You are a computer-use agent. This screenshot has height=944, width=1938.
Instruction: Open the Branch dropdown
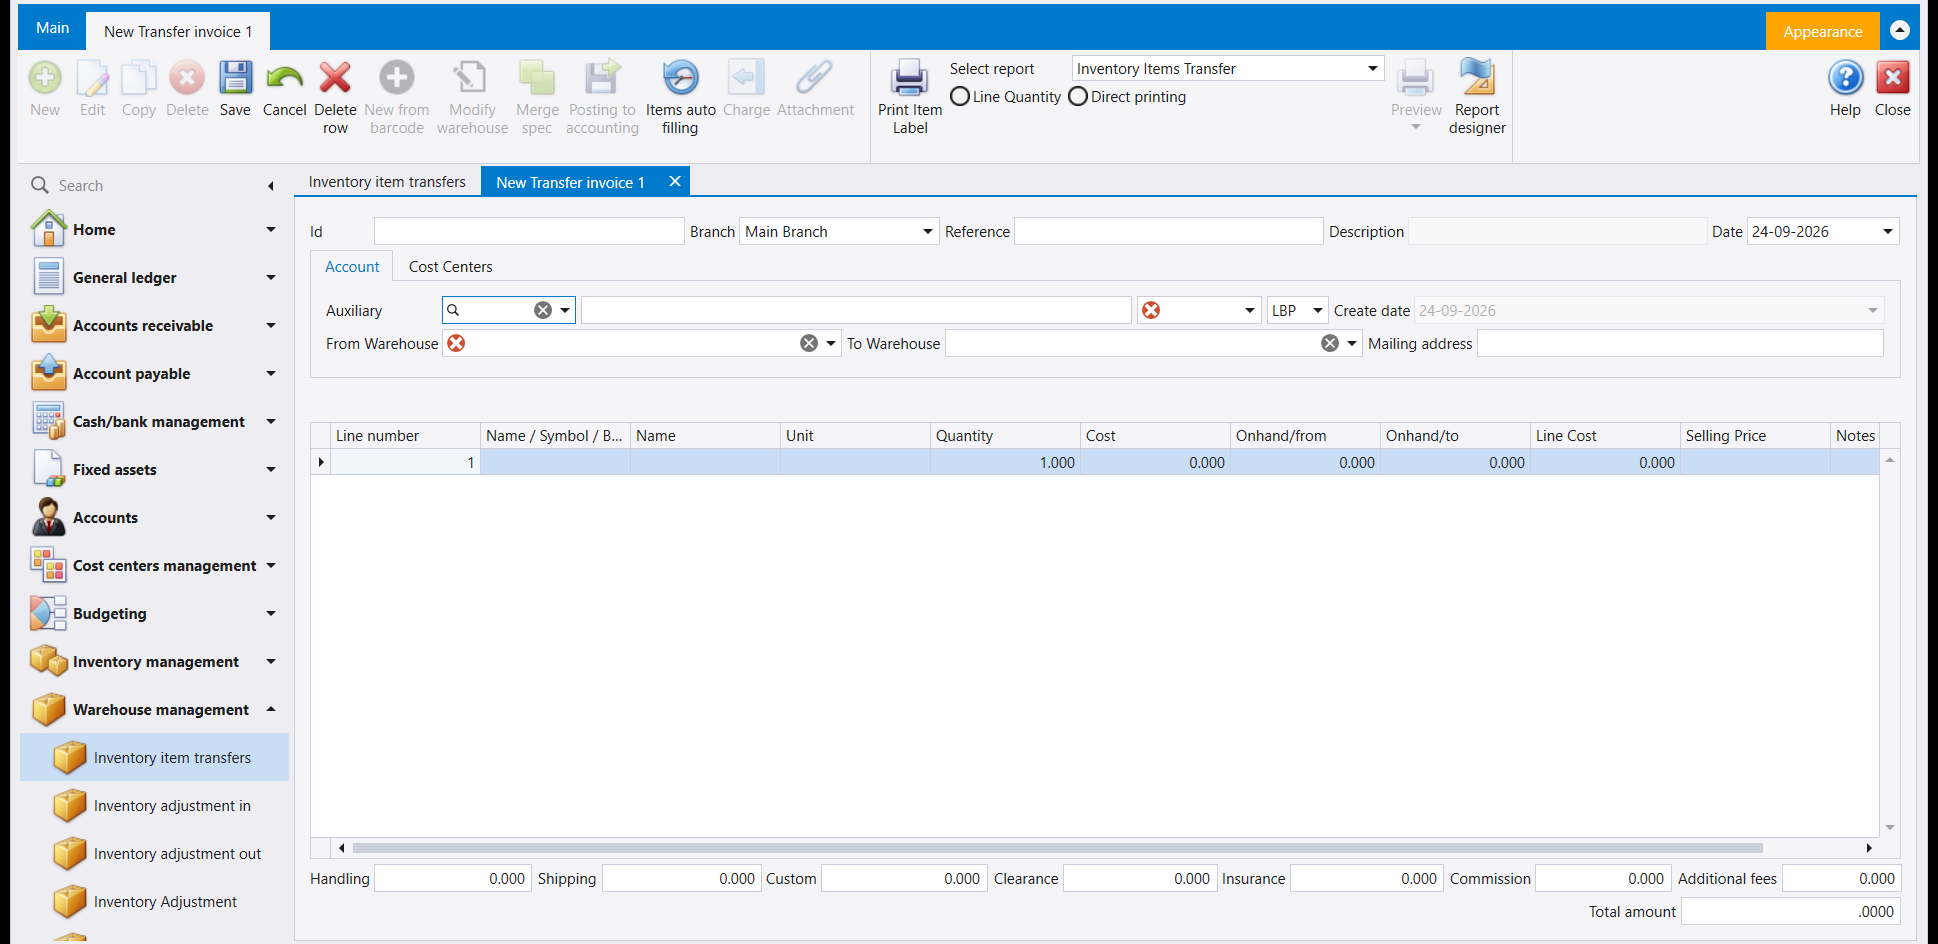coord(927,232)
